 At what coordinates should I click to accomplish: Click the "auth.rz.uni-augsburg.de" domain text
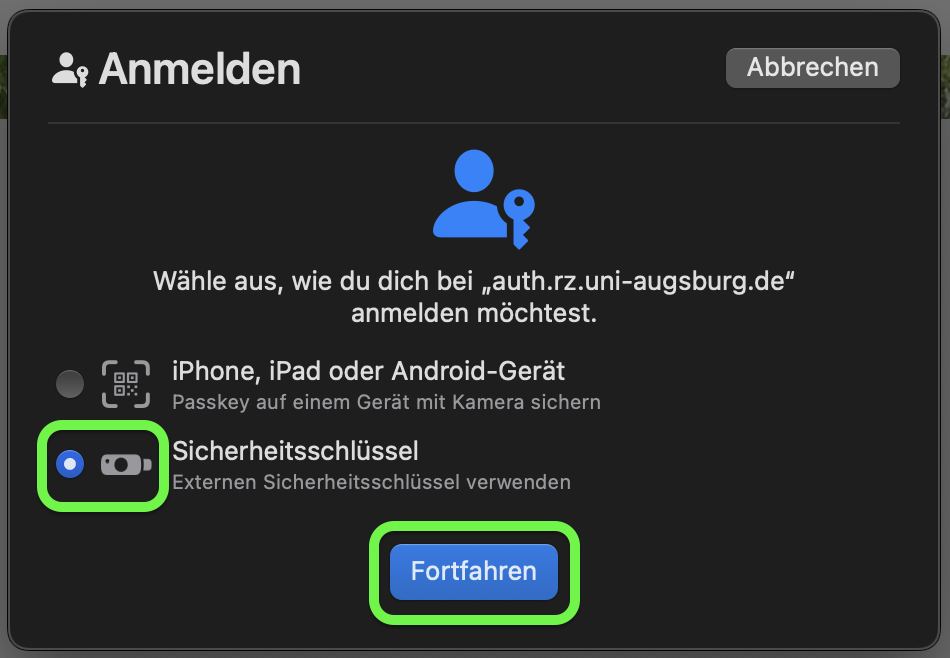(x=637, y=281)
